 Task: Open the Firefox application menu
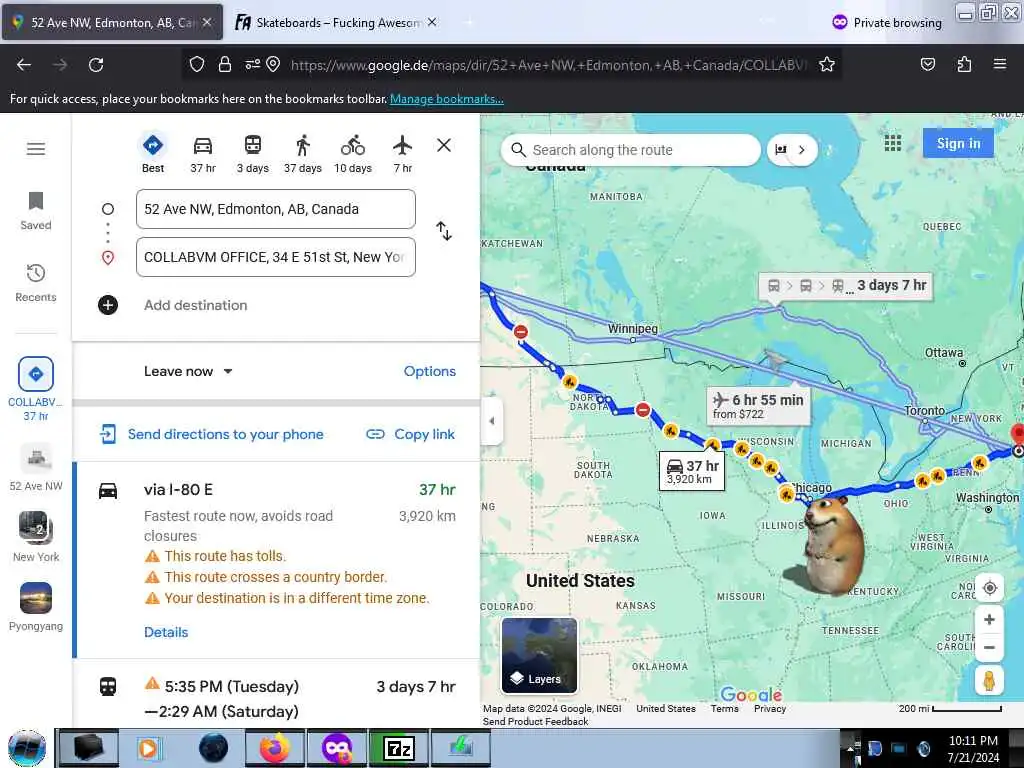[999, 64]
